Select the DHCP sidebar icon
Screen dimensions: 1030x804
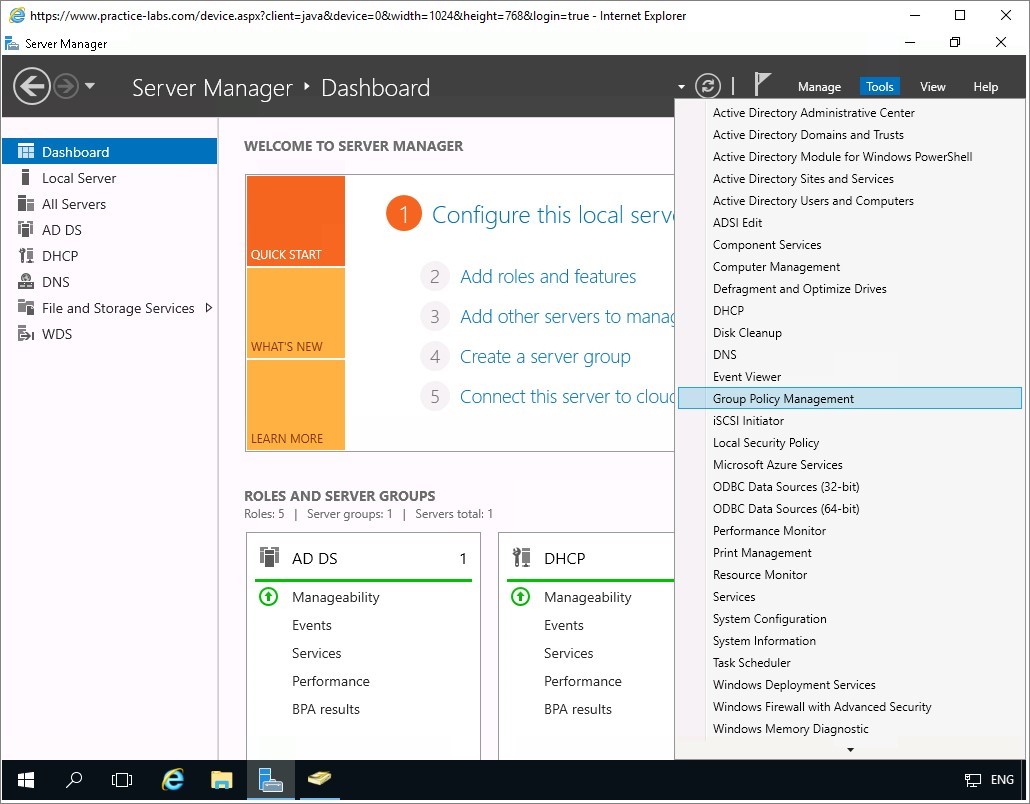coord(26,256)
